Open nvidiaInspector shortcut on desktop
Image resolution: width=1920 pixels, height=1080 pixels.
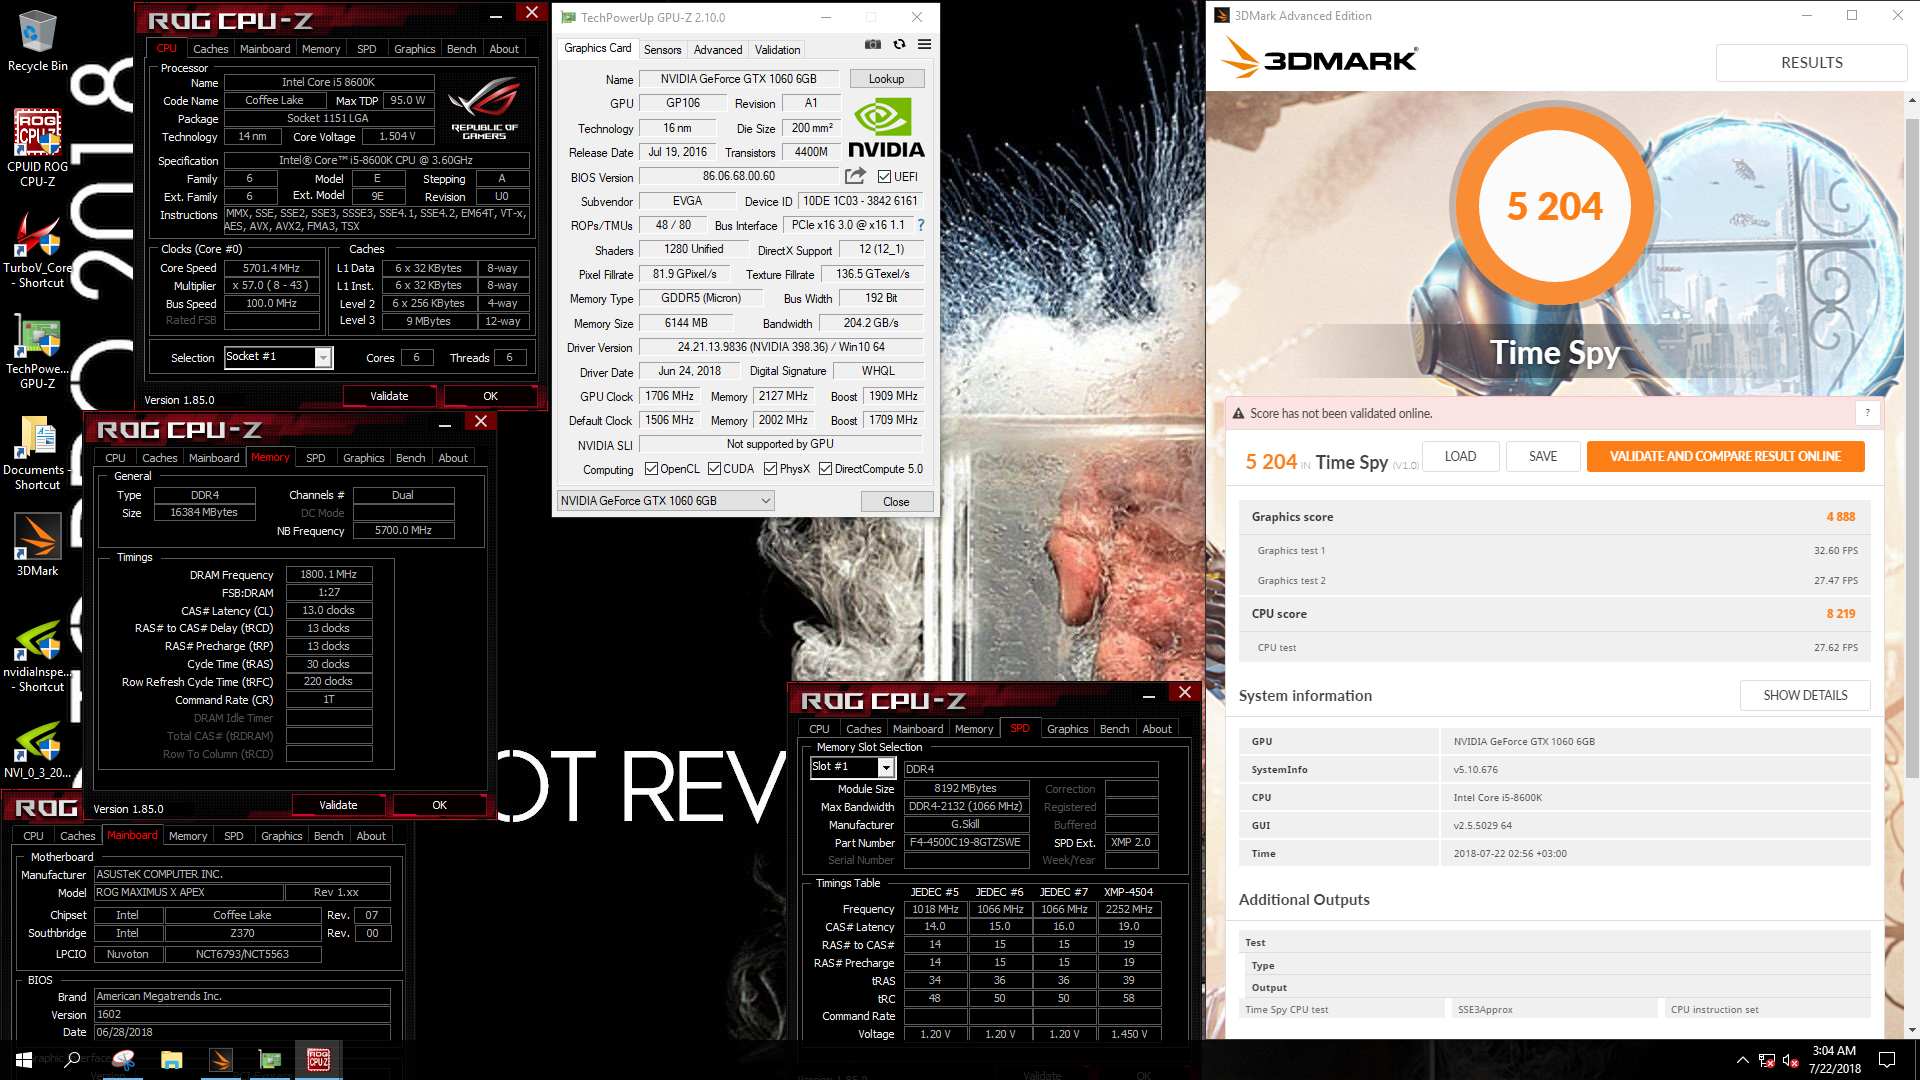(x=37, y=655)
